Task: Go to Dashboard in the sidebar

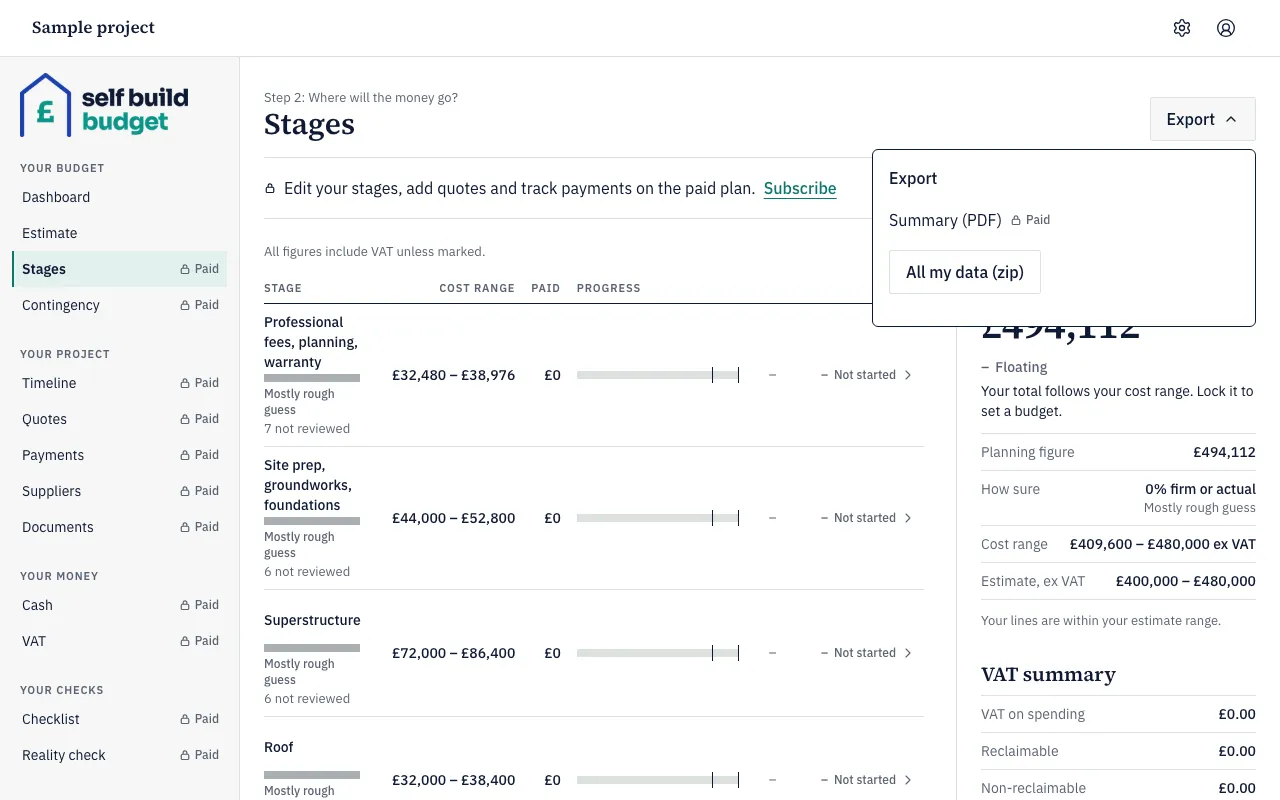Action: click(119, 197)
